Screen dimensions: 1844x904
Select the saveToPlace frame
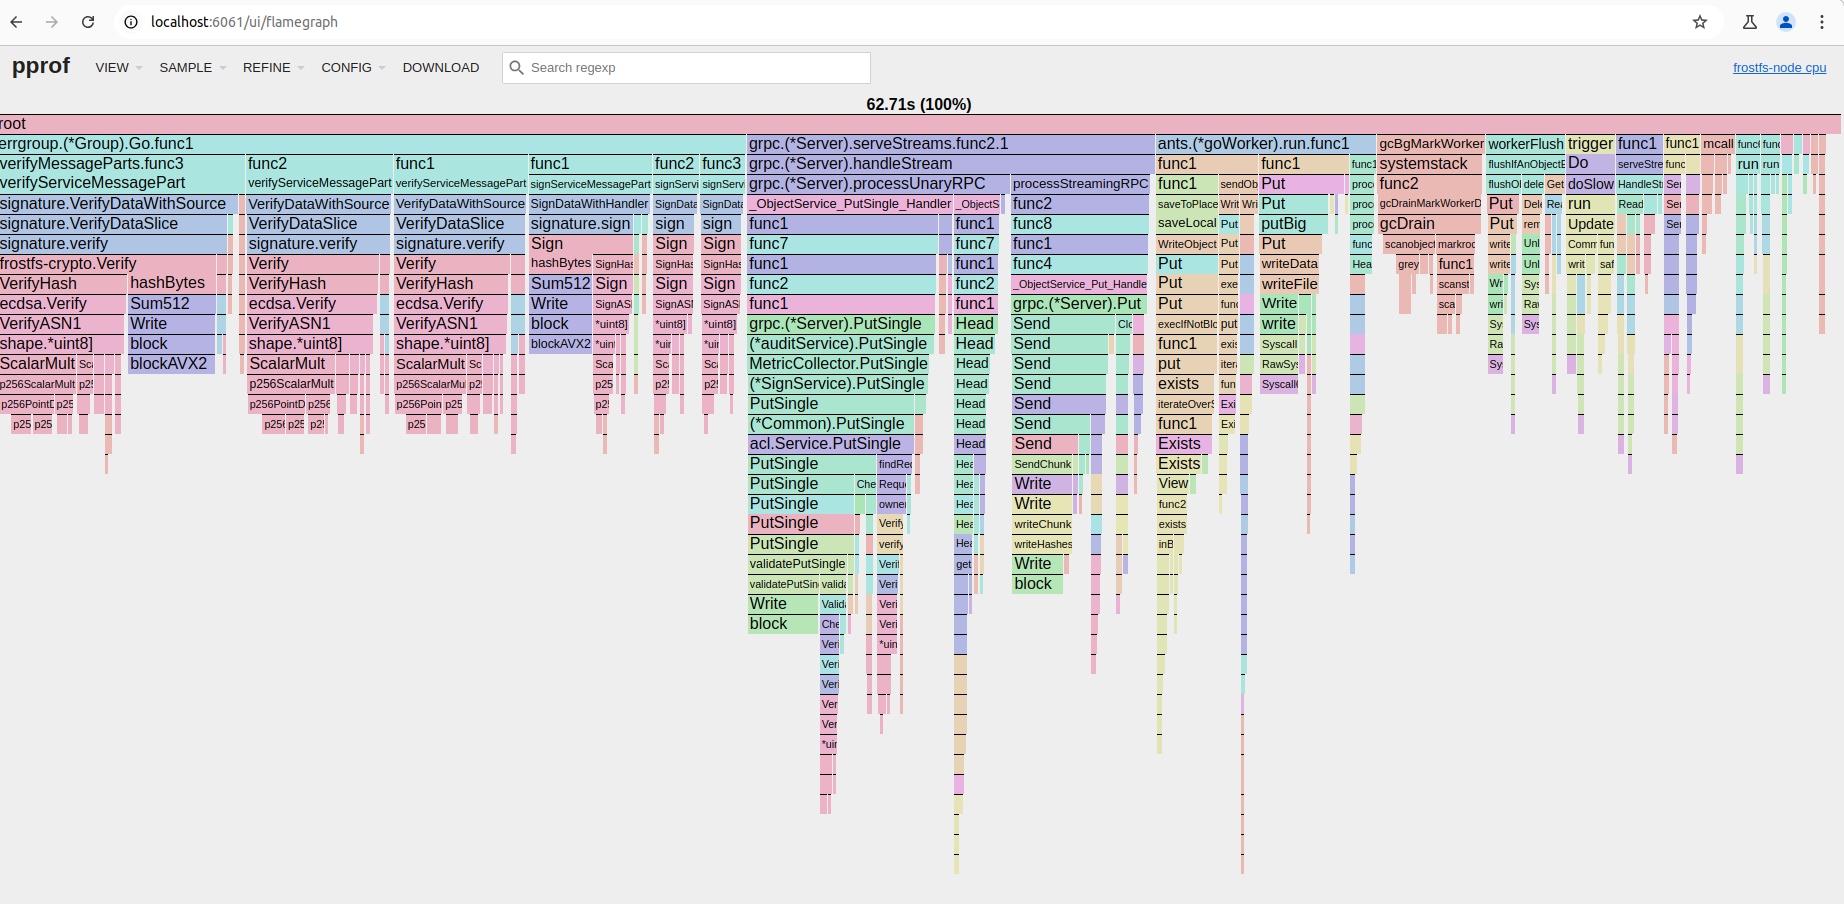click(1187, 204)
